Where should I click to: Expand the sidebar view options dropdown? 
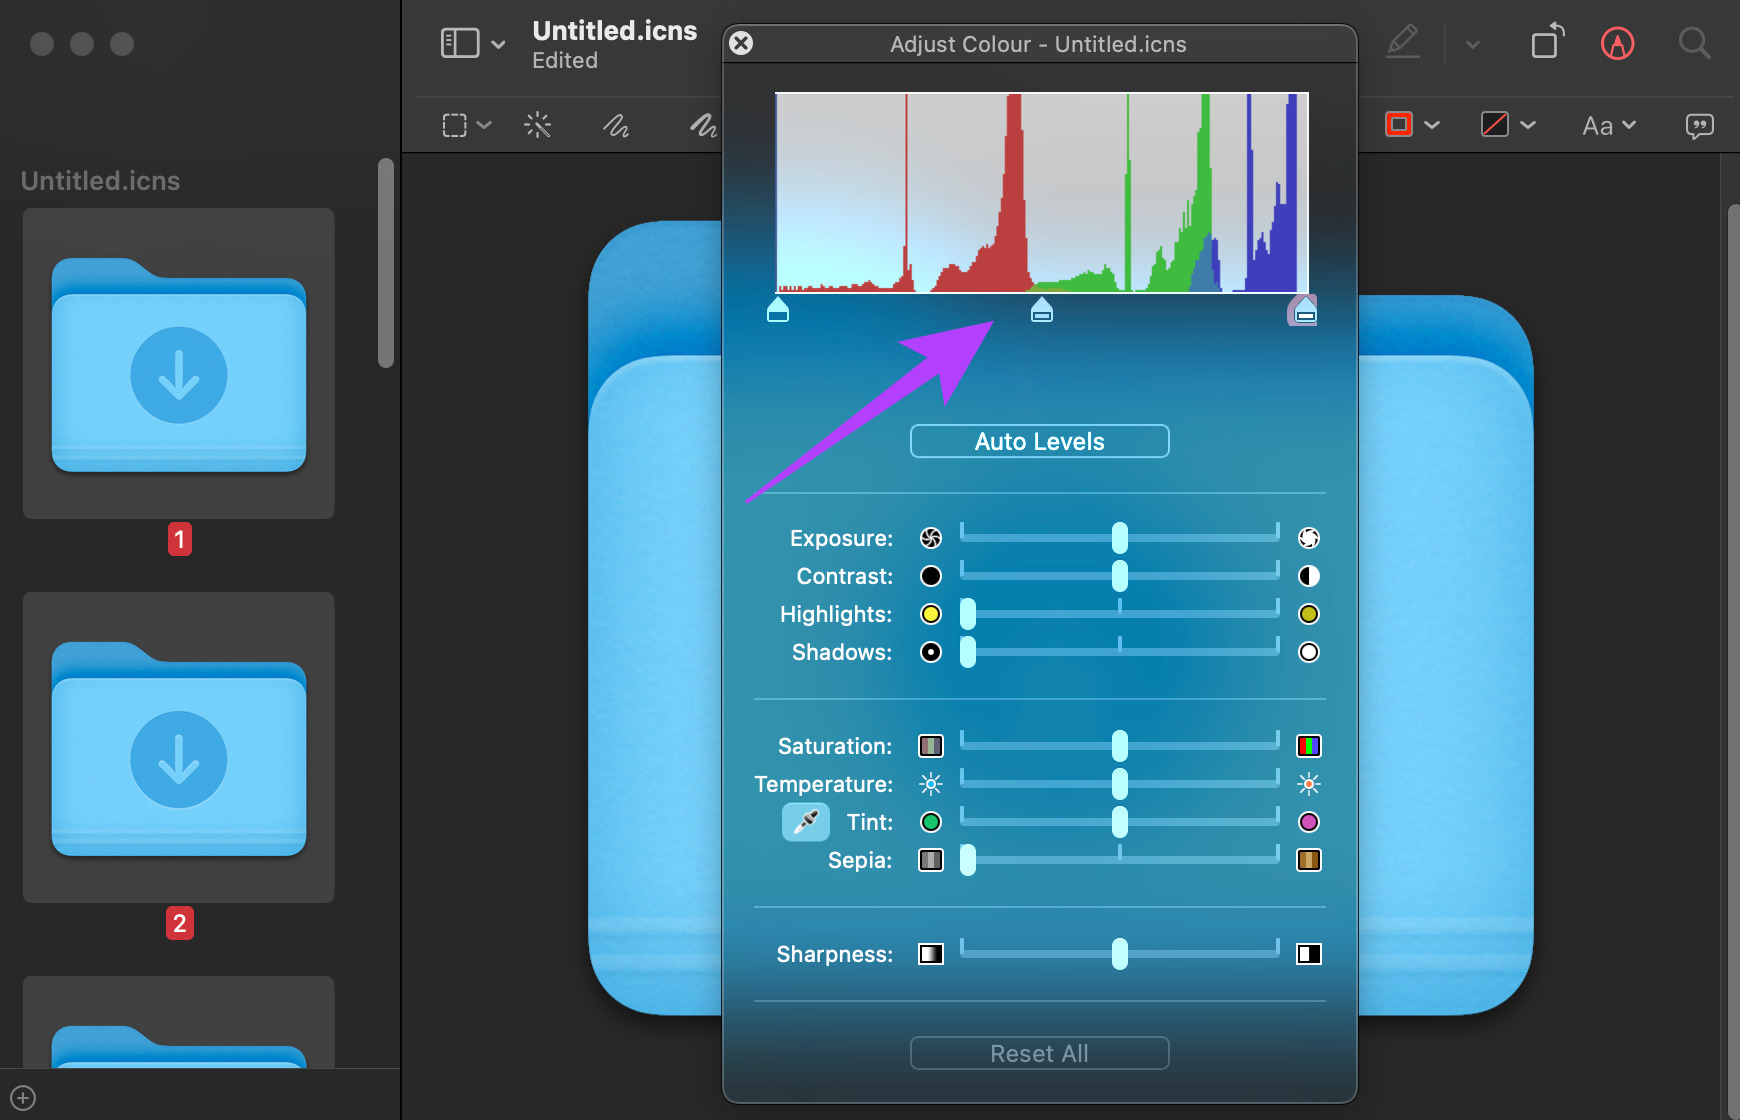click(x=473, y=43)
